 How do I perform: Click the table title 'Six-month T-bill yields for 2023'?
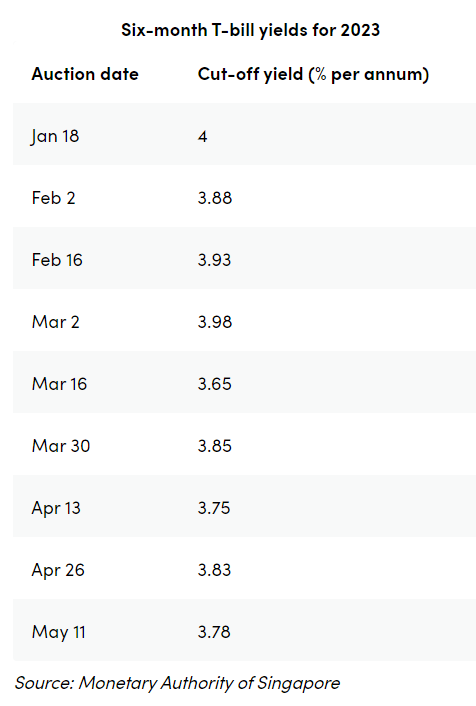click(x=250, y=30)
